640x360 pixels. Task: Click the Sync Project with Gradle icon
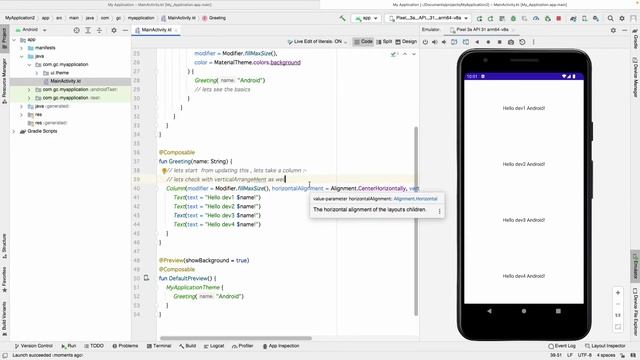pyautogui.click(x=573, y=18)
